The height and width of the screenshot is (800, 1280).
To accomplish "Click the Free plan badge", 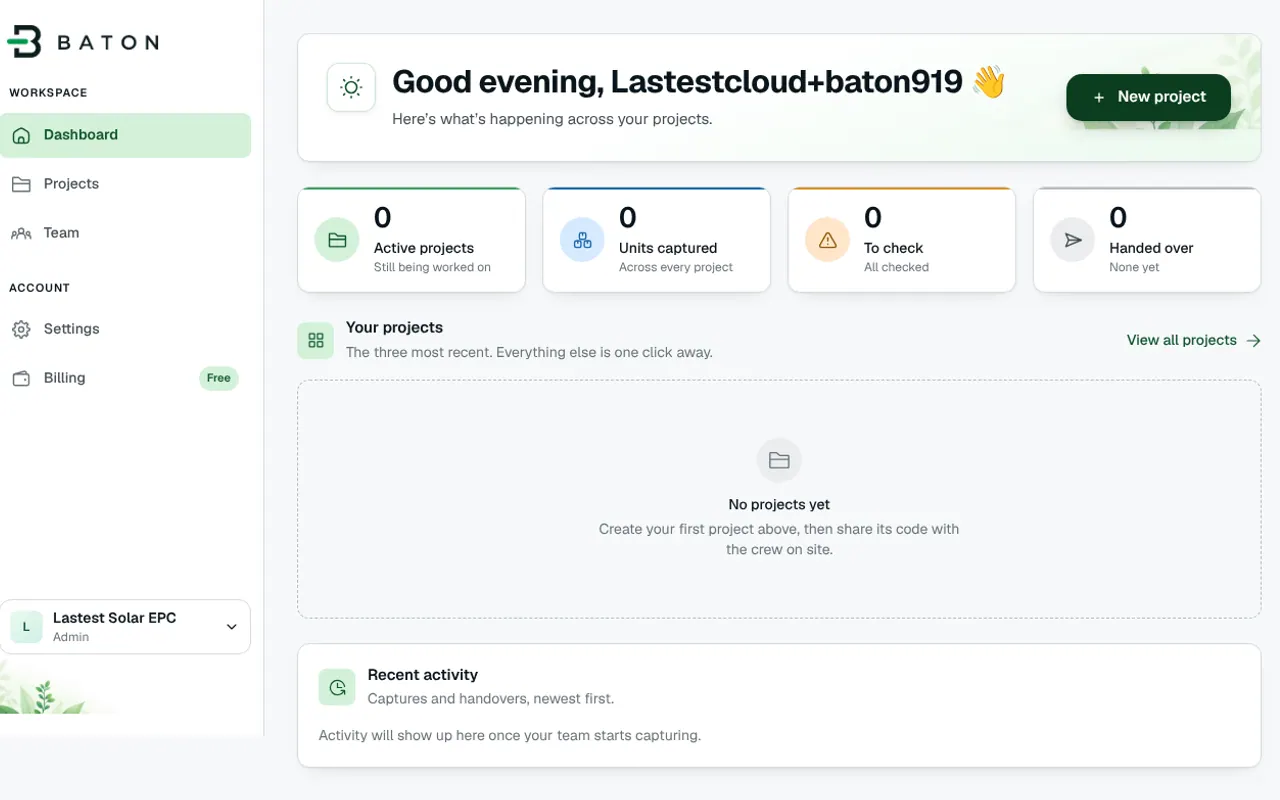I will pyautogui.click(x=219, y=378).
